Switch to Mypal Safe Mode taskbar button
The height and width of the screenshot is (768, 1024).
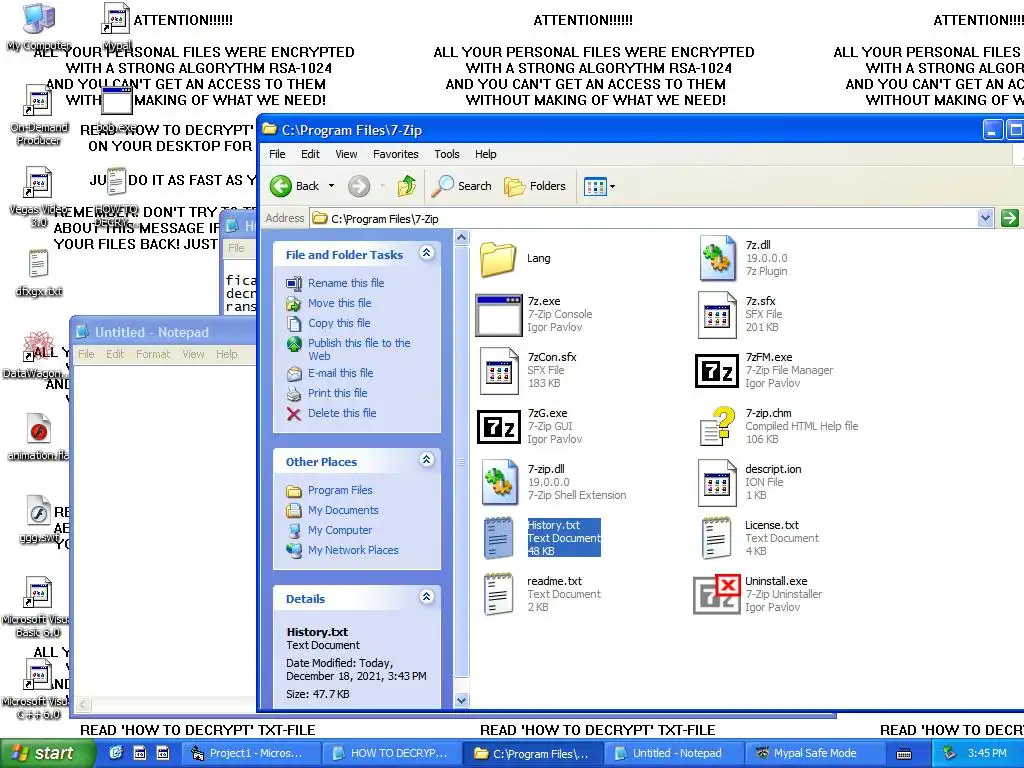click(814, 753)
